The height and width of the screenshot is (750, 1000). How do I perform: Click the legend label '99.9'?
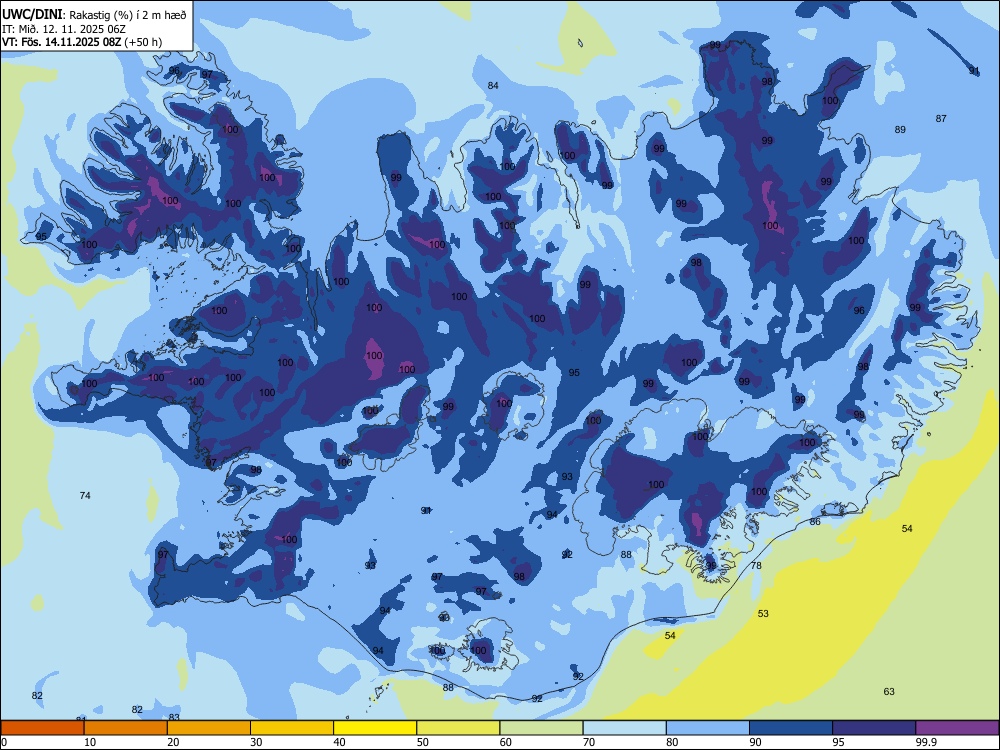tap(927, 742)
